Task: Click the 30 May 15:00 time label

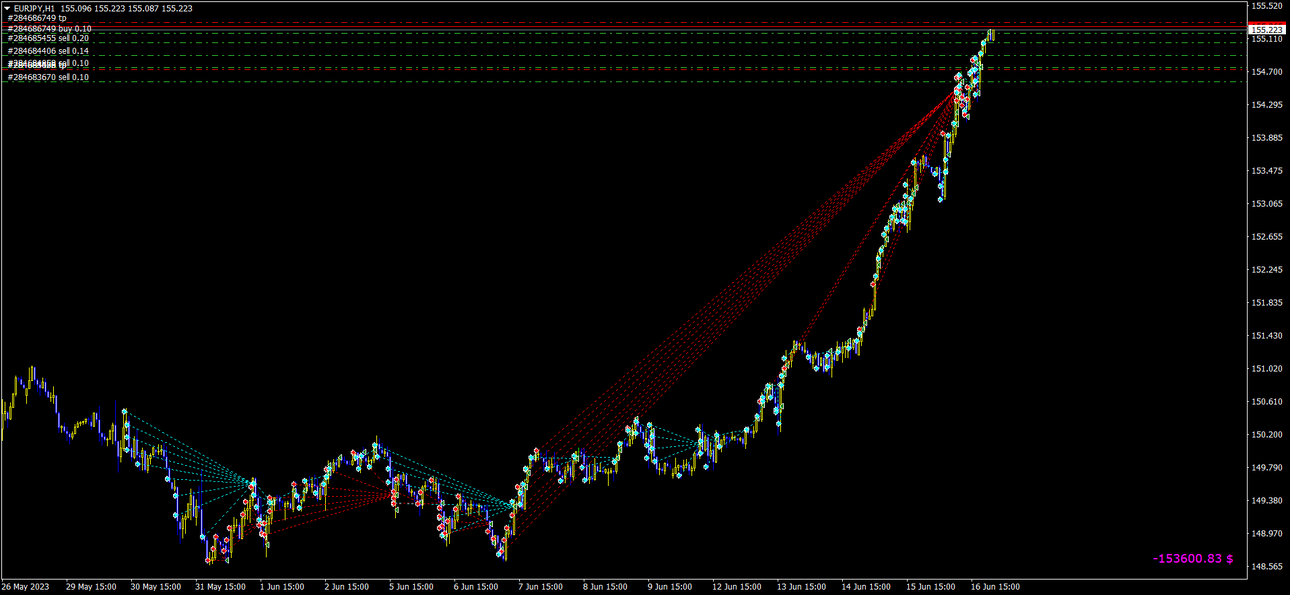Action: click(157, 587)
